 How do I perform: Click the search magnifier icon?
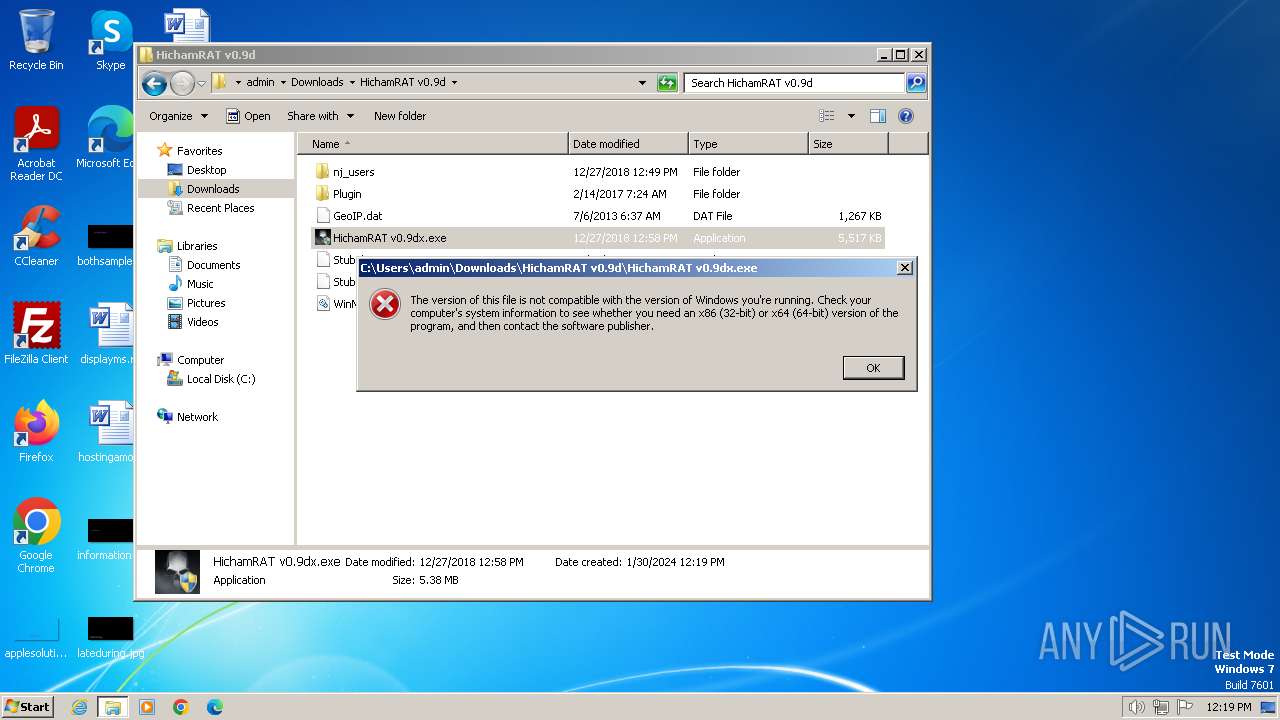916,83
